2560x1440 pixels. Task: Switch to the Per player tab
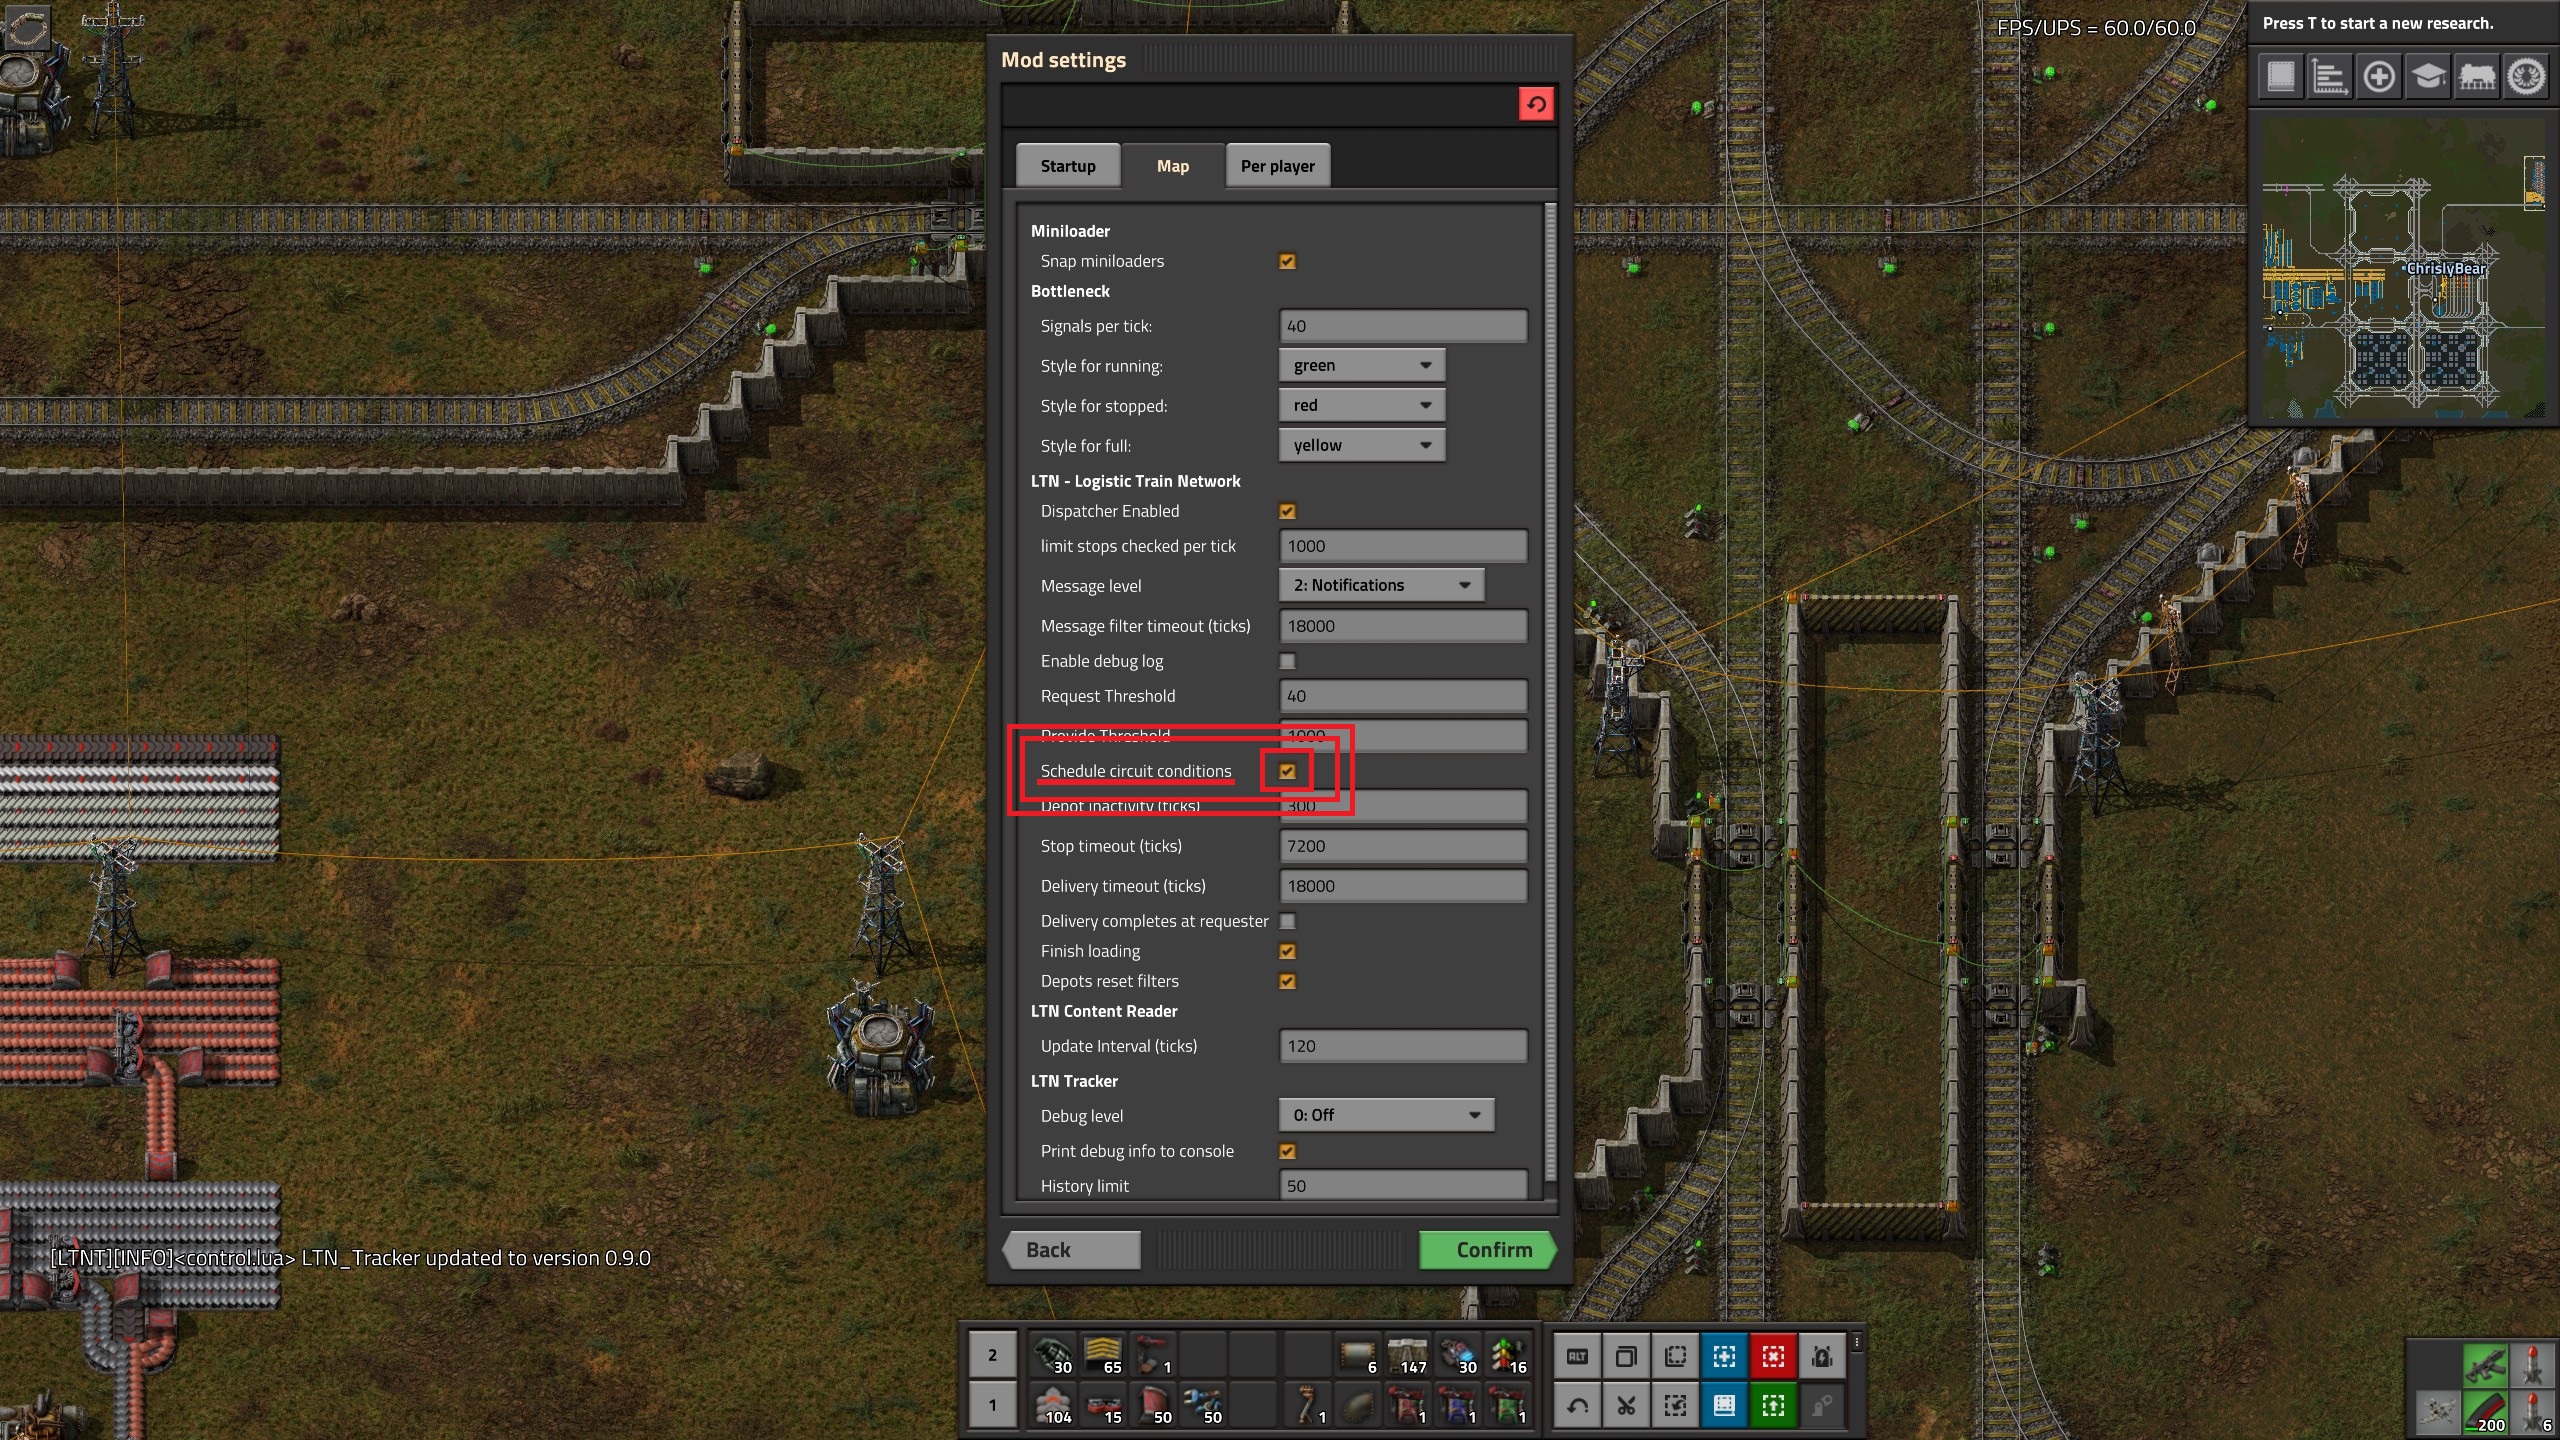[1277, 165]
